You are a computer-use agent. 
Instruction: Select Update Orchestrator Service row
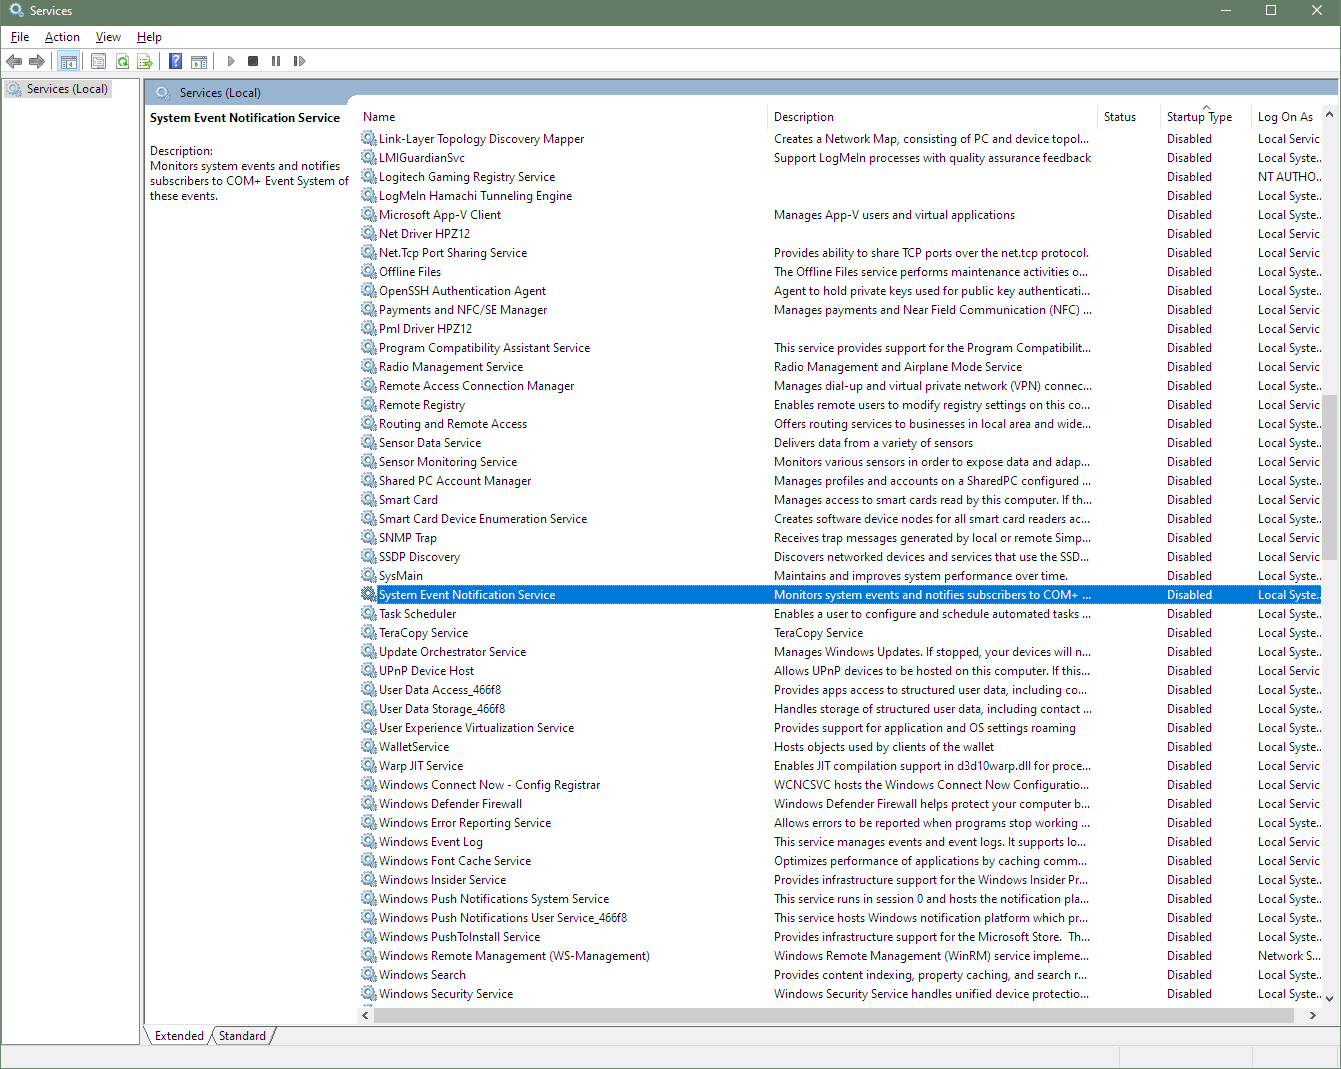coord(840,652)
